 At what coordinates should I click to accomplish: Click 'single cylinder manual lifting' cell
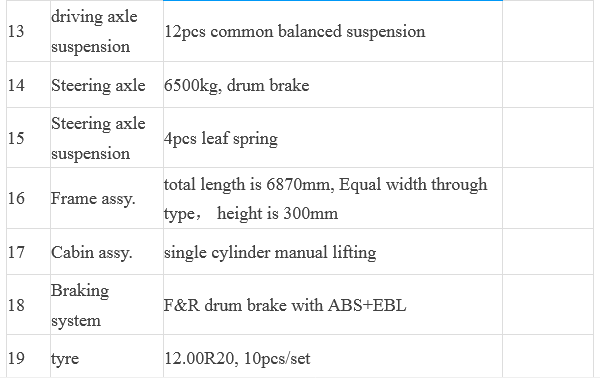click(333, 252)
